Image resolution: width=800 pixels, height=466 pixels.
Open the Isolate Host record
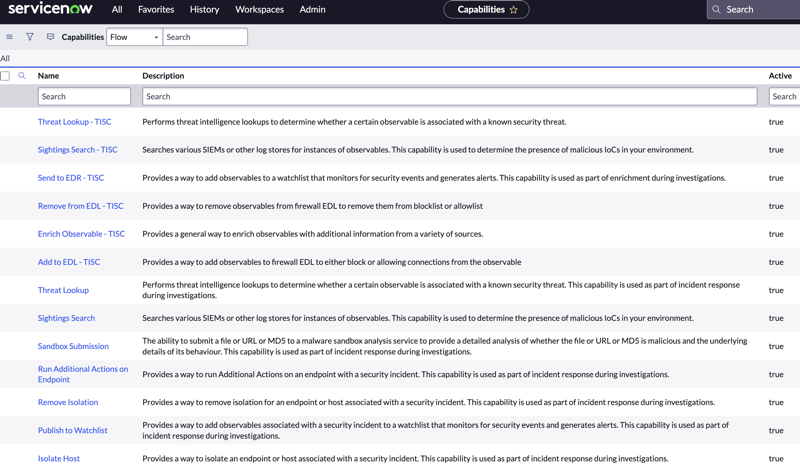59,458
